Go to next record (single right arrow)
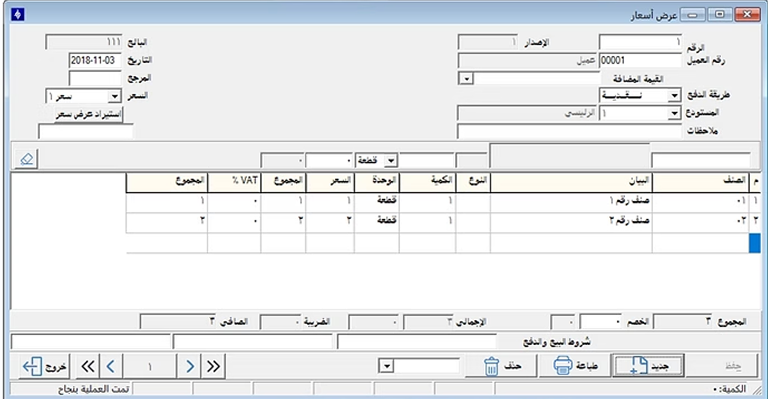 (190, 366)
